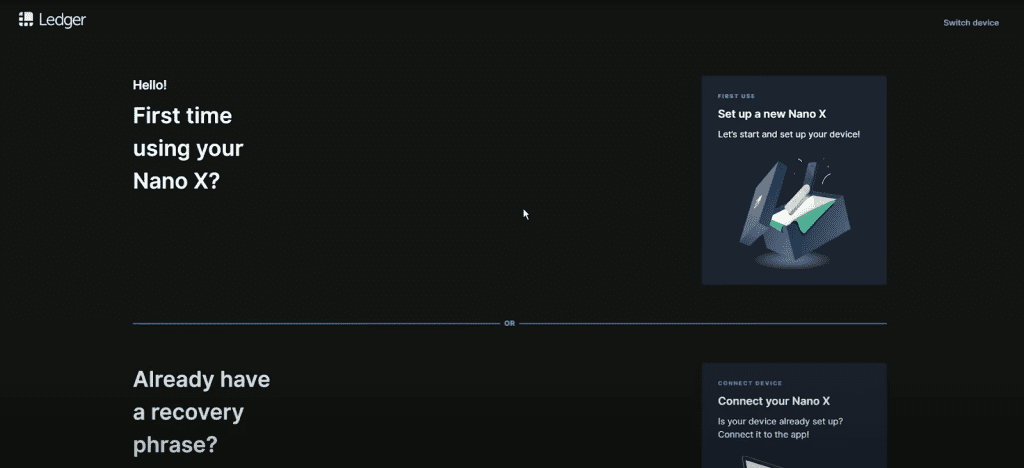Click the "First time using your Nano X?" heading
The width and height of the screenshot is (1024, 468).
pos(188,149)
